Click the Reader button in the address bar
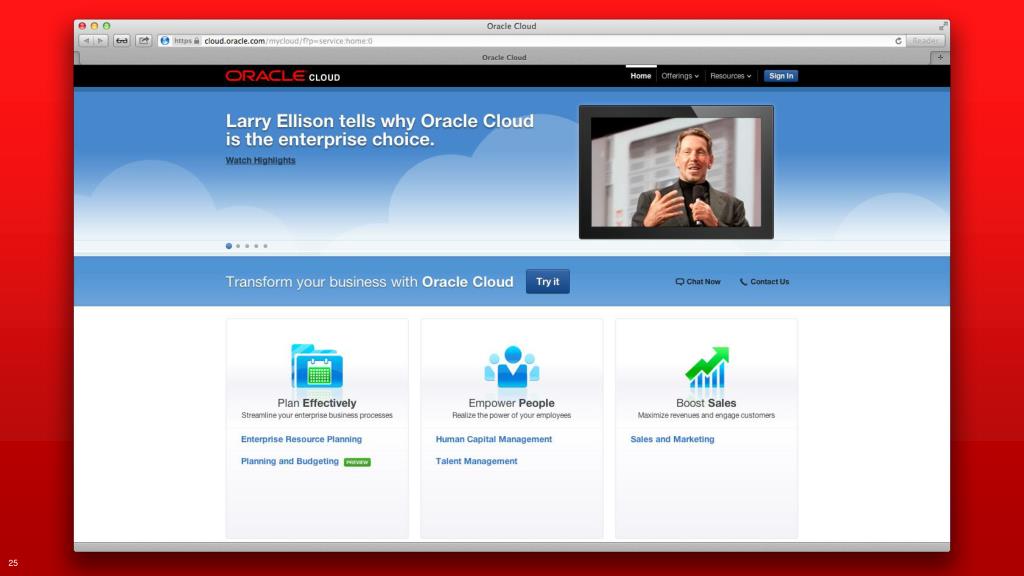Viewport: 1024px width, 576px height. (925, 40)
